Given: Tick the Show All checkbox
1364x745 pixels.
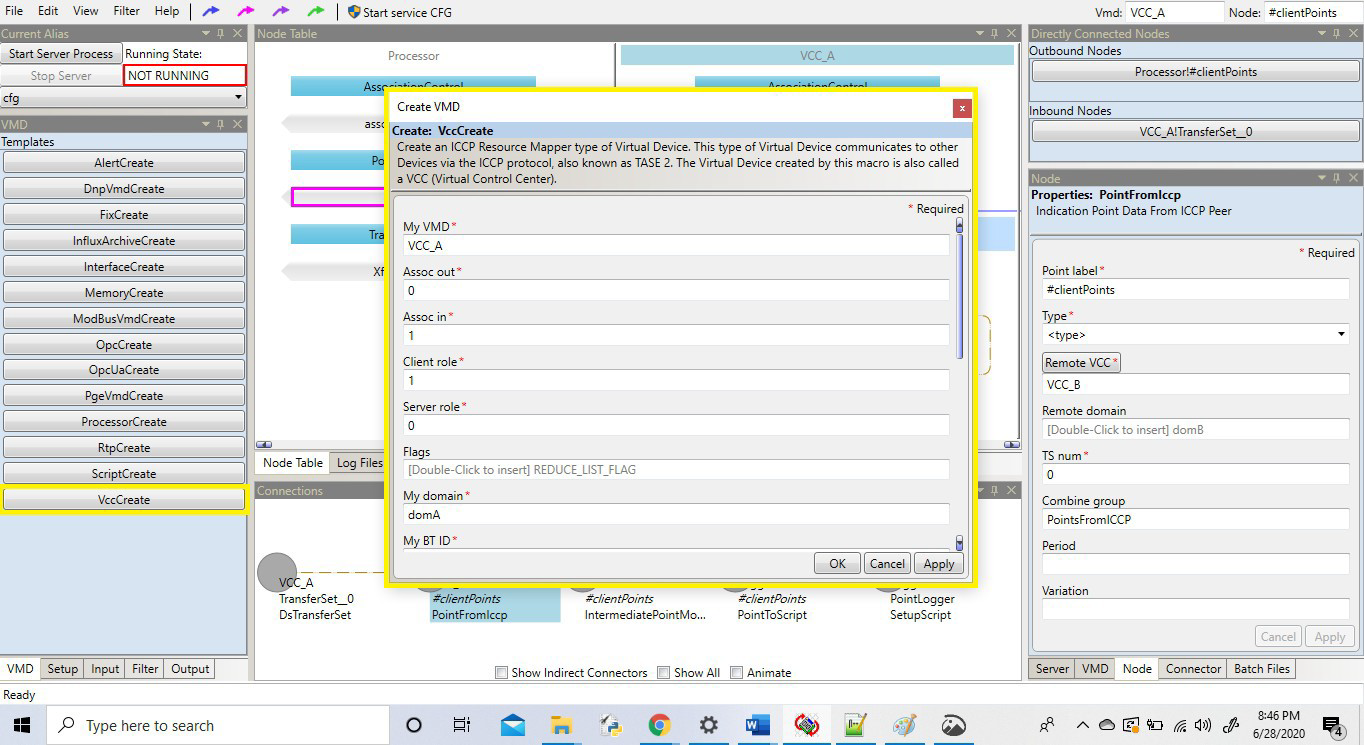Looking at the screenshot, I should [x=664, y=673].
